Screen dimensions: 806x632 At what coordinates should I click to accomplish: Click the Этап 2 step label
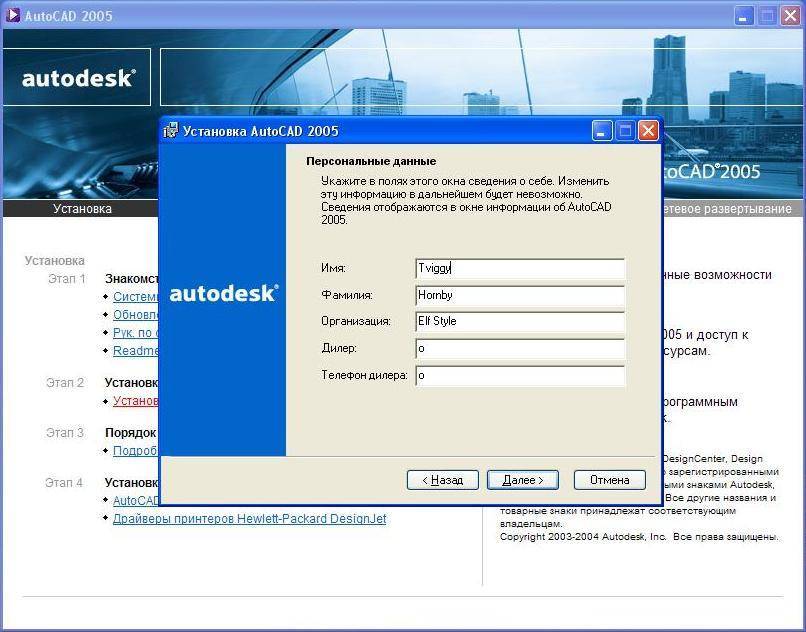tap(65, 383)
